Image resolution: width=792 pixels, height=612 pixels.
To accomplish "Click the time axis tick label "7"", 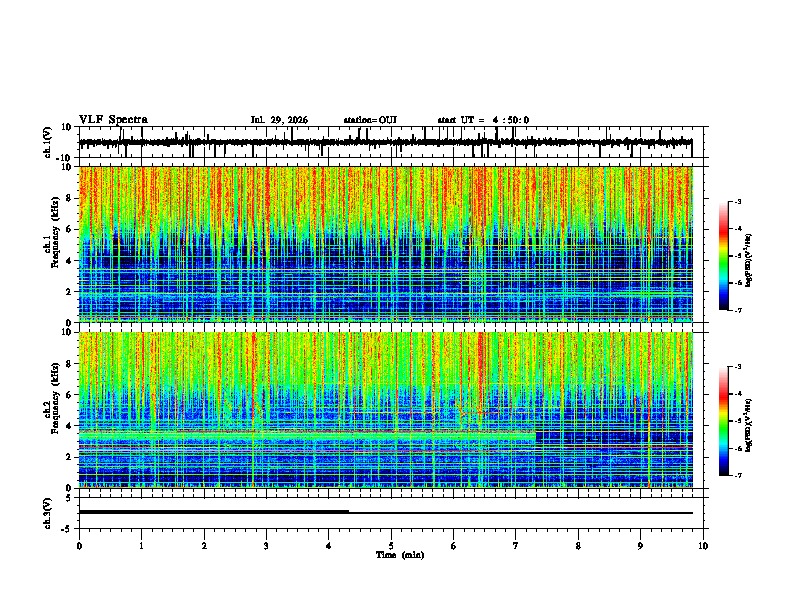I will click(516, 546).
